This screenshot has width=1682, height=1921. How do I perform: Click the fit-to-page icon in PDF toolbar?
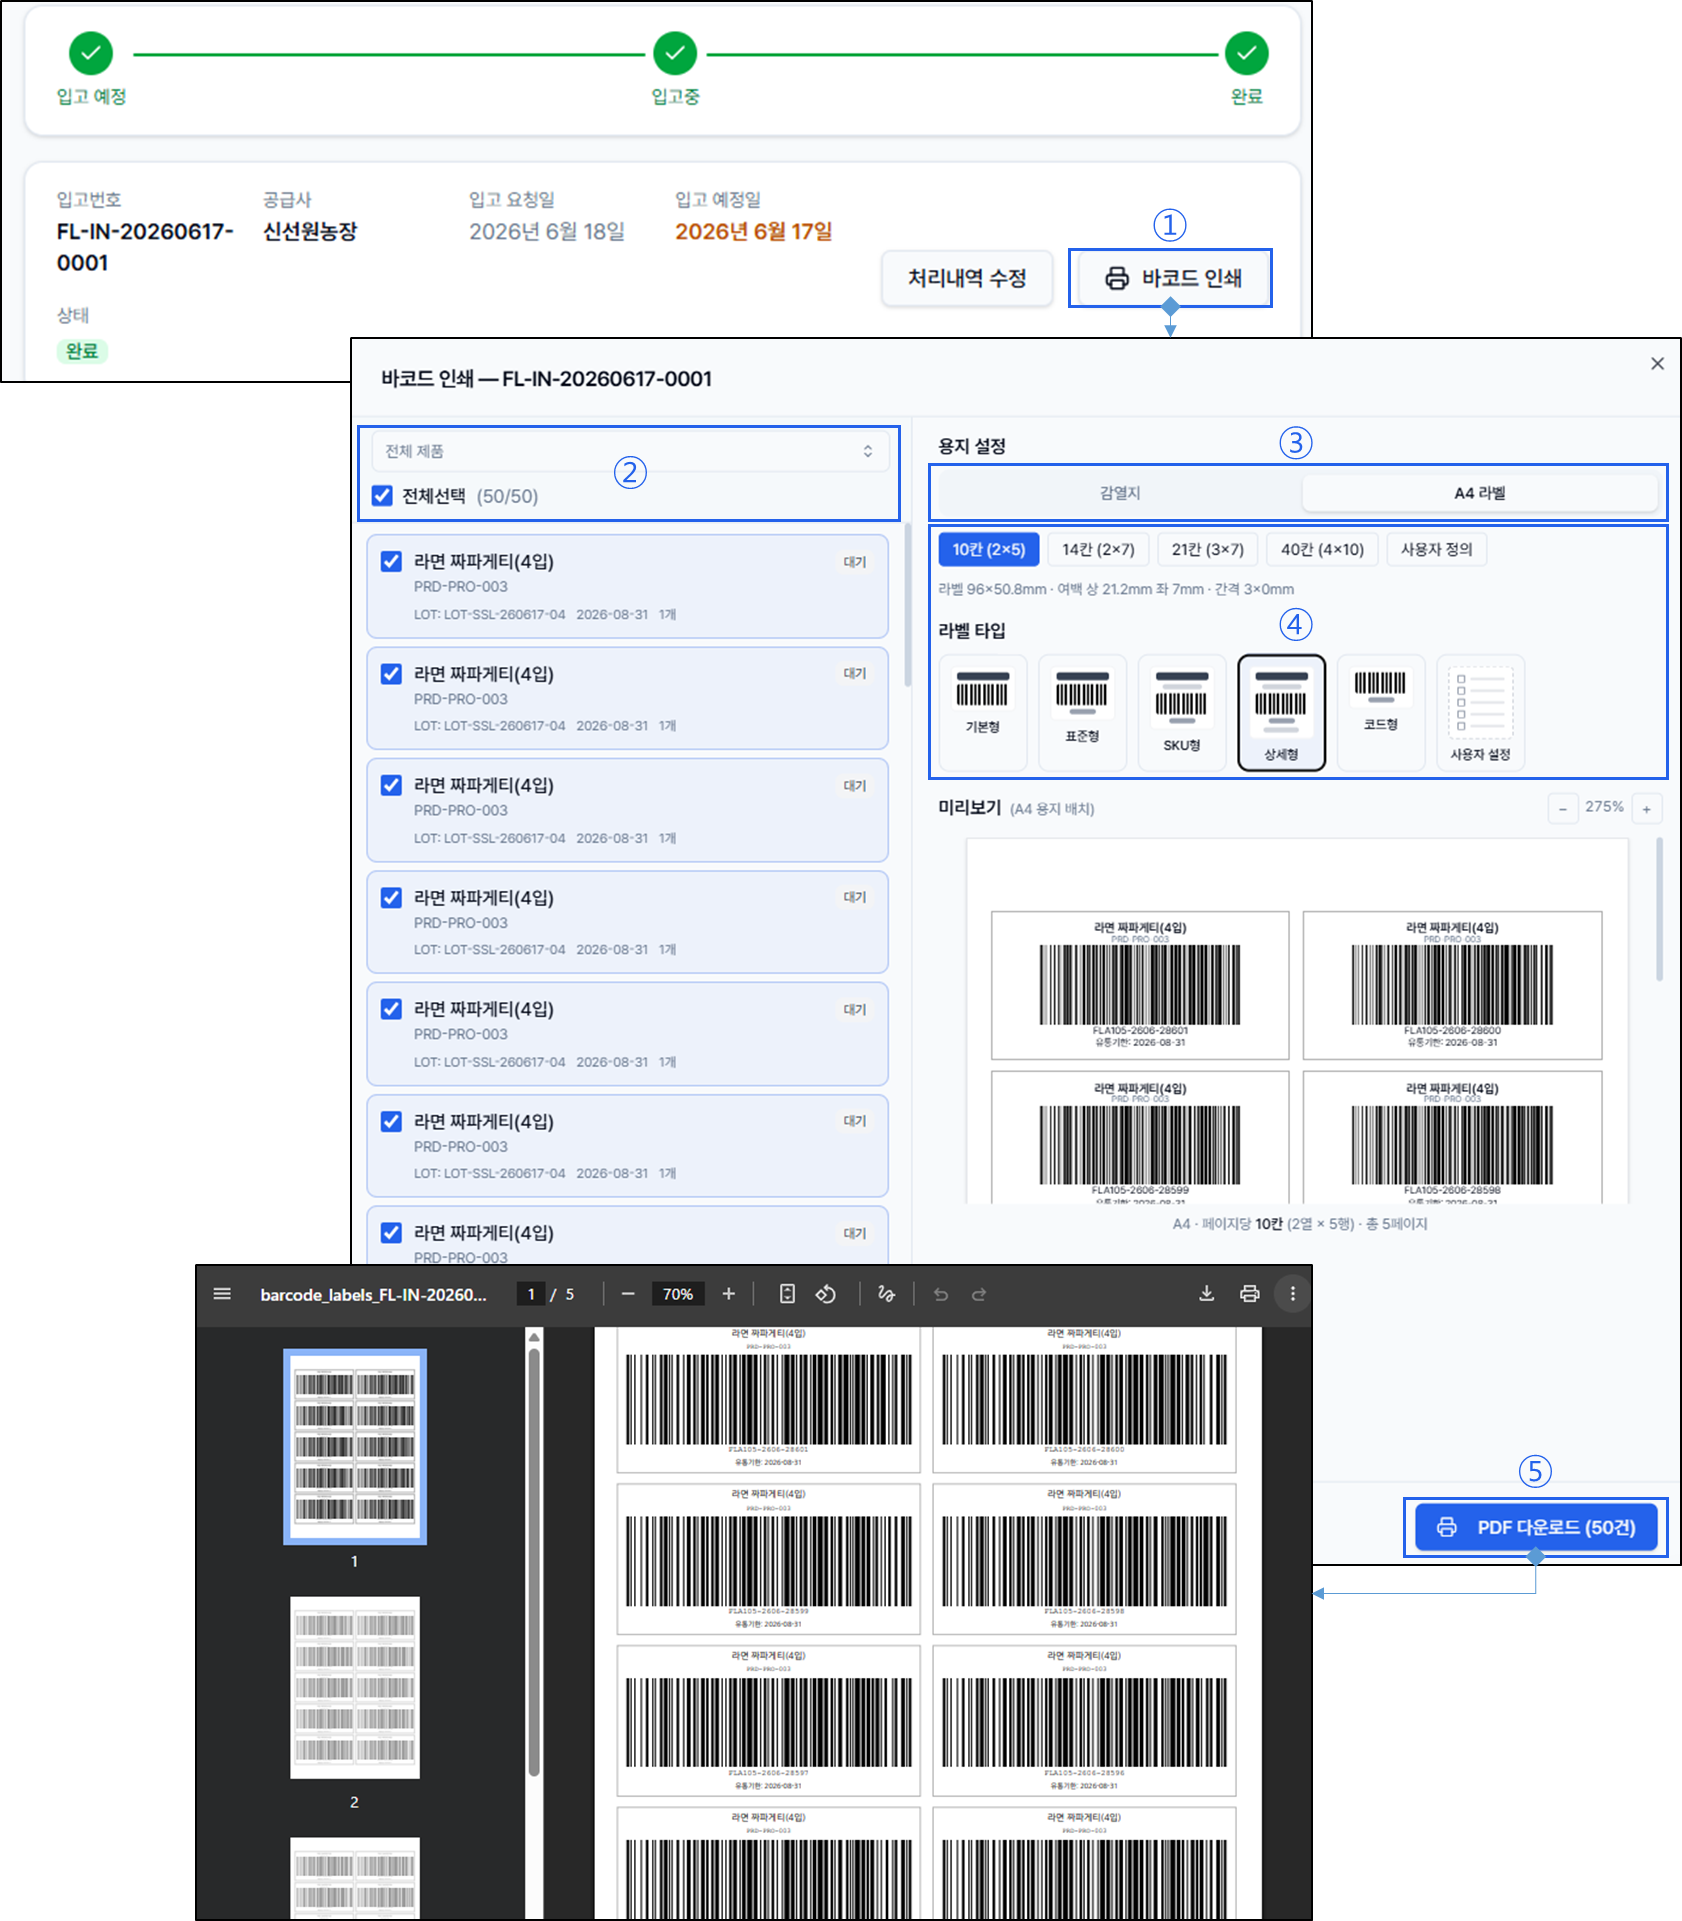787,1294
